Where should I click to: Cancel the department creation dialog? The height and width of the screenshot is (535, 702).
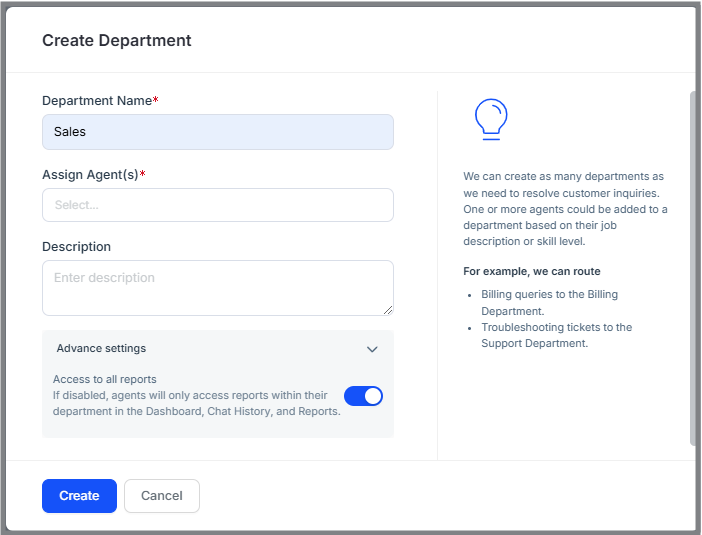pyautogui.click(x=162, y=496)
